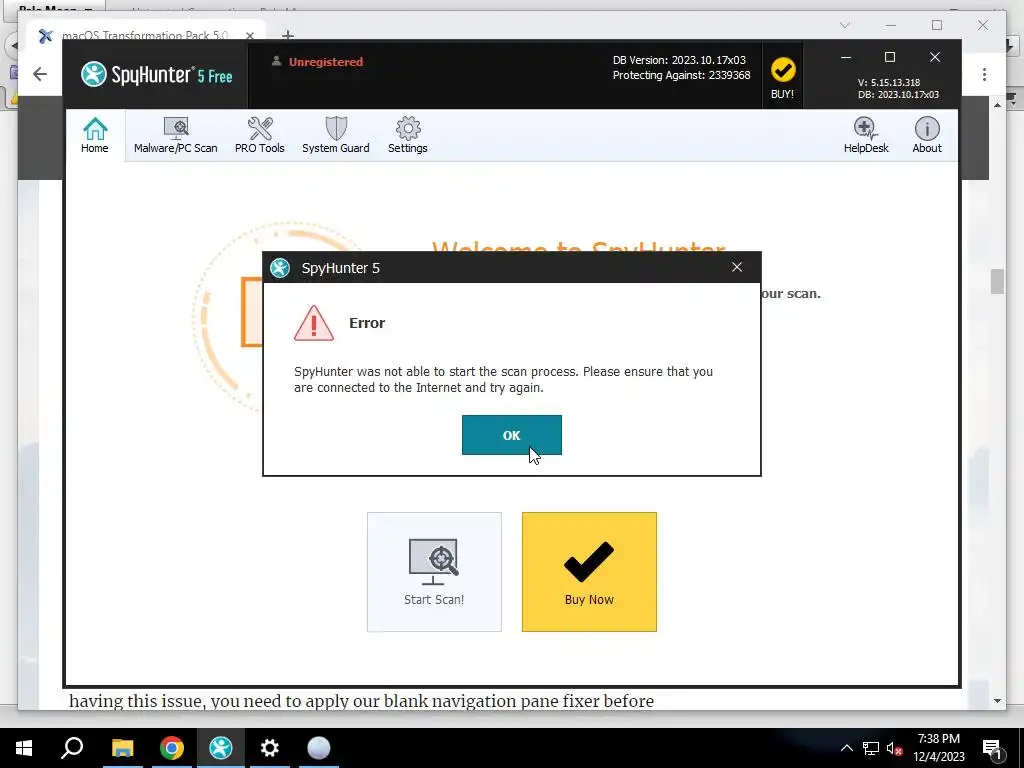Open the taskbar clock showing 7:38 PM
The height and width of the screenshot is (768, 1024).
click(x=939, y=748)
